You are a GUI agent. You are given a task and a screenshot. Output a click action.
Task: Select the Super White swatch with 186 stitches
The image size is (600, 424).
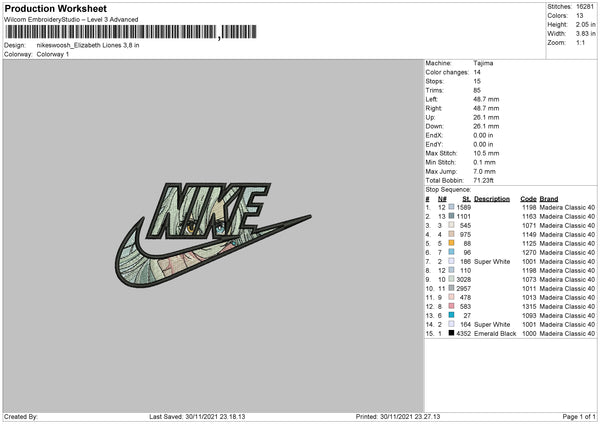click(452, 261)
